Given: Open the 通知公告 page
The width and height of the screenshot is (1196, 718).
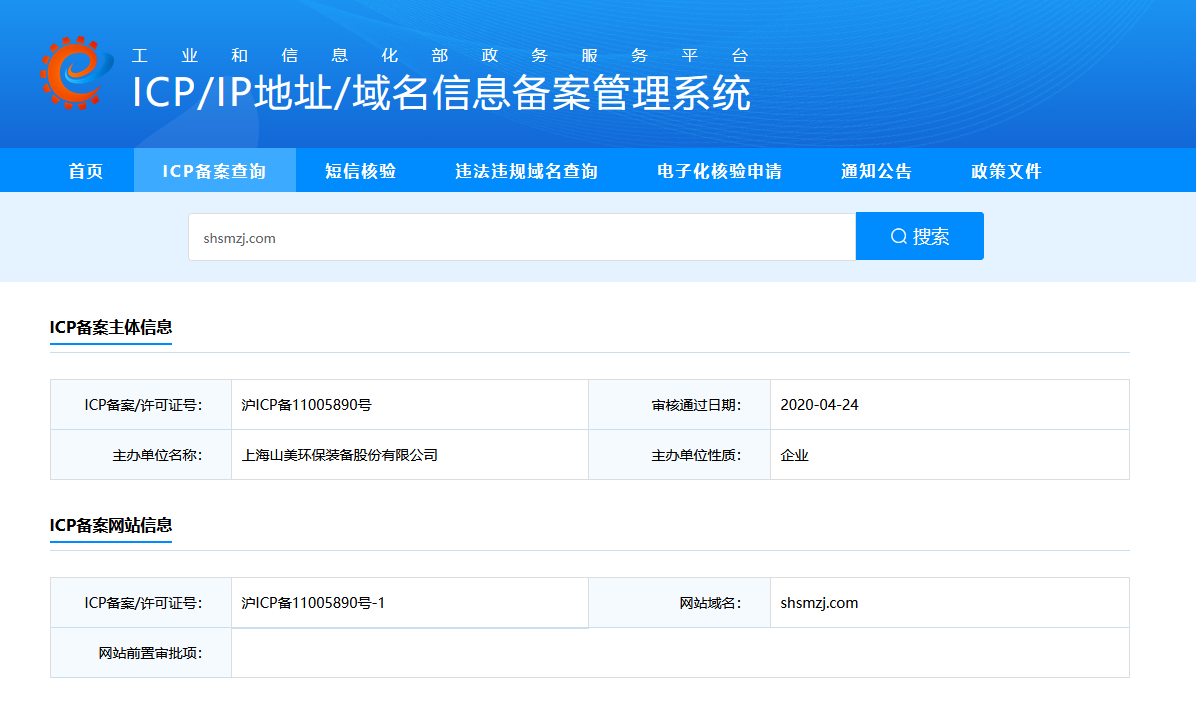Looking at the screenshot, I should 876,171.
